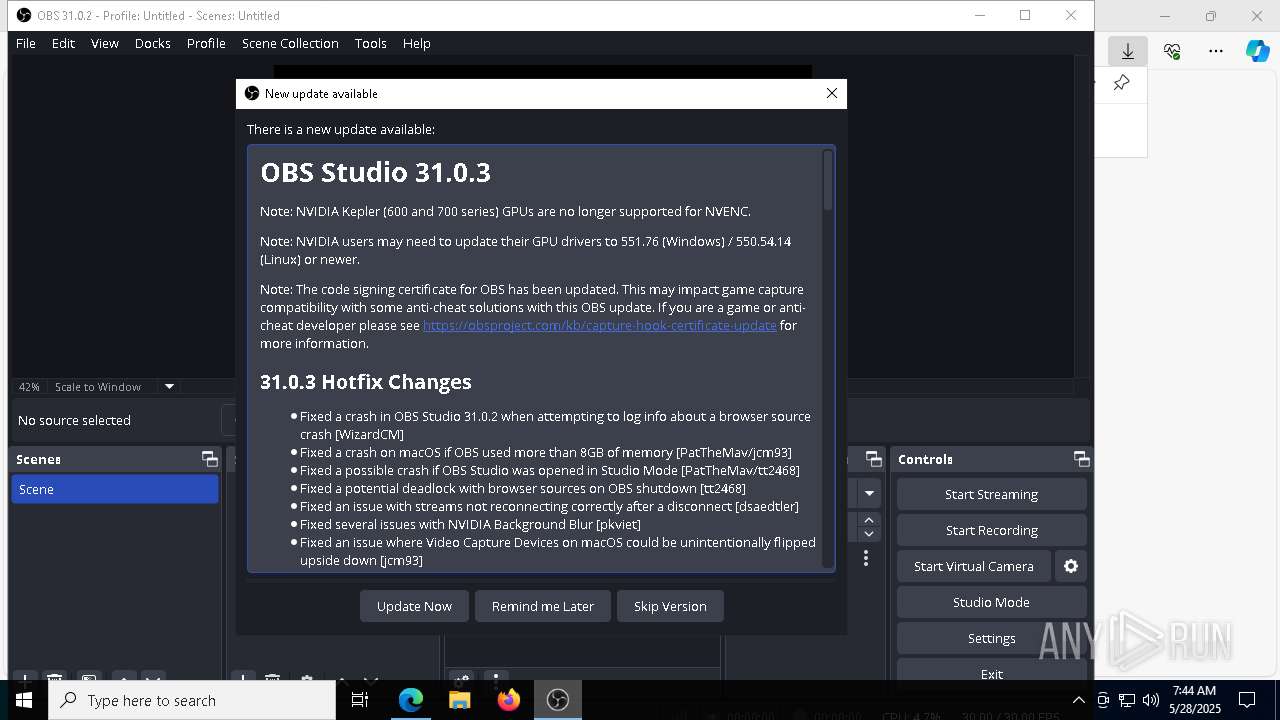Open the transition properties three-dot menu

click(866, 559)
